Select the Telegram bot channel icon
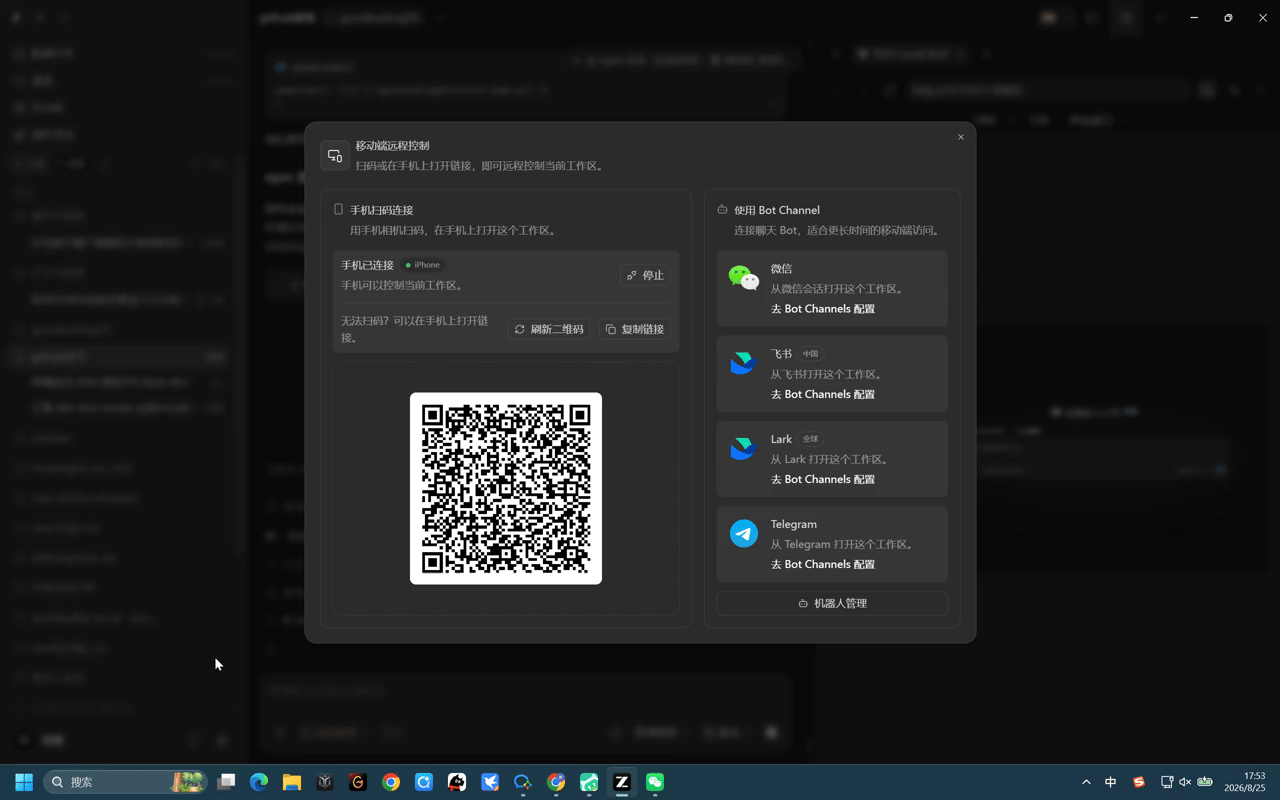The width and height of the screenshot is (1280, 800). [x=744, y=534]
